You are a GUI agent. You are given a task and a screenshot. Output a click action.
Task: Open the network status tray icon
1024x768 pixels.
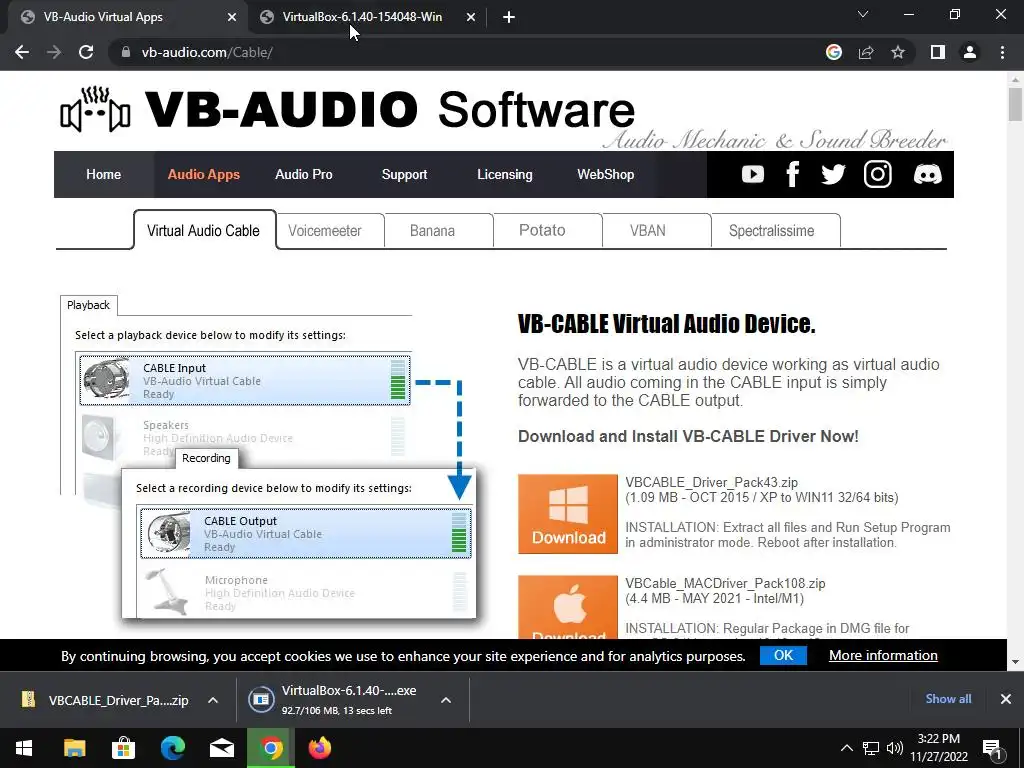871,748
